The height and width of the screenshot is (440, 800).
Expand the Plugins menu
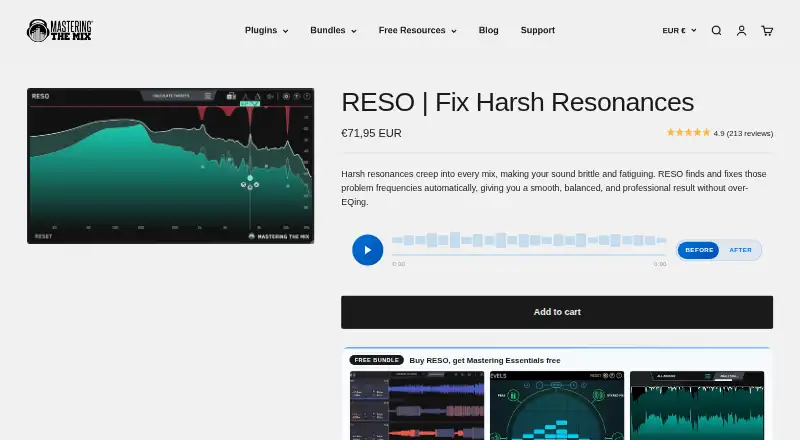click(266, 31)
